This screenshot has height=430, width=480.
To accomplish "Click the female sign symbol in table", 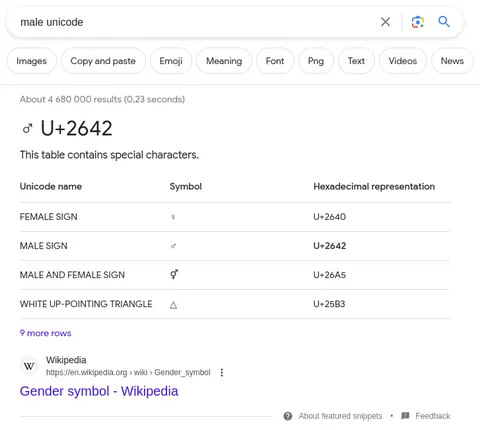I will click(173, 217).
